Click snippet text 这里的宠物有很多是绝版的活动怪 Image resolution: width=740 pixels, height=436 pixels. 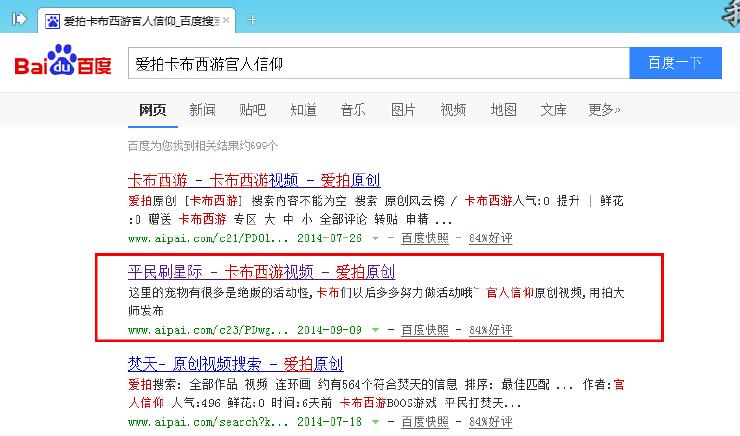pyautogui.click(x=219, y=293)
